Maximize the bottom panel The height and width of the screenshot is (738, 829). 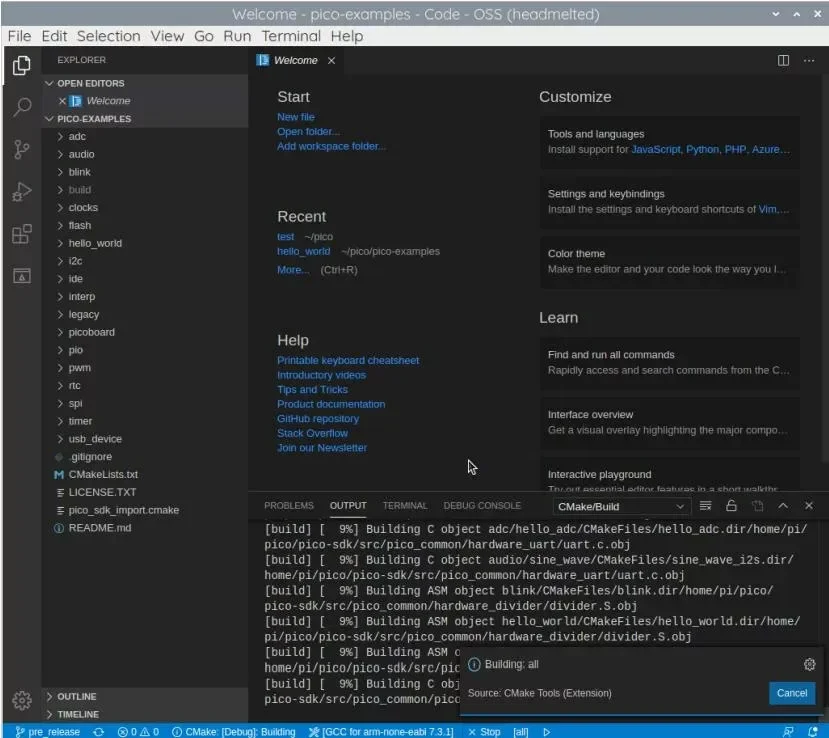783,506
